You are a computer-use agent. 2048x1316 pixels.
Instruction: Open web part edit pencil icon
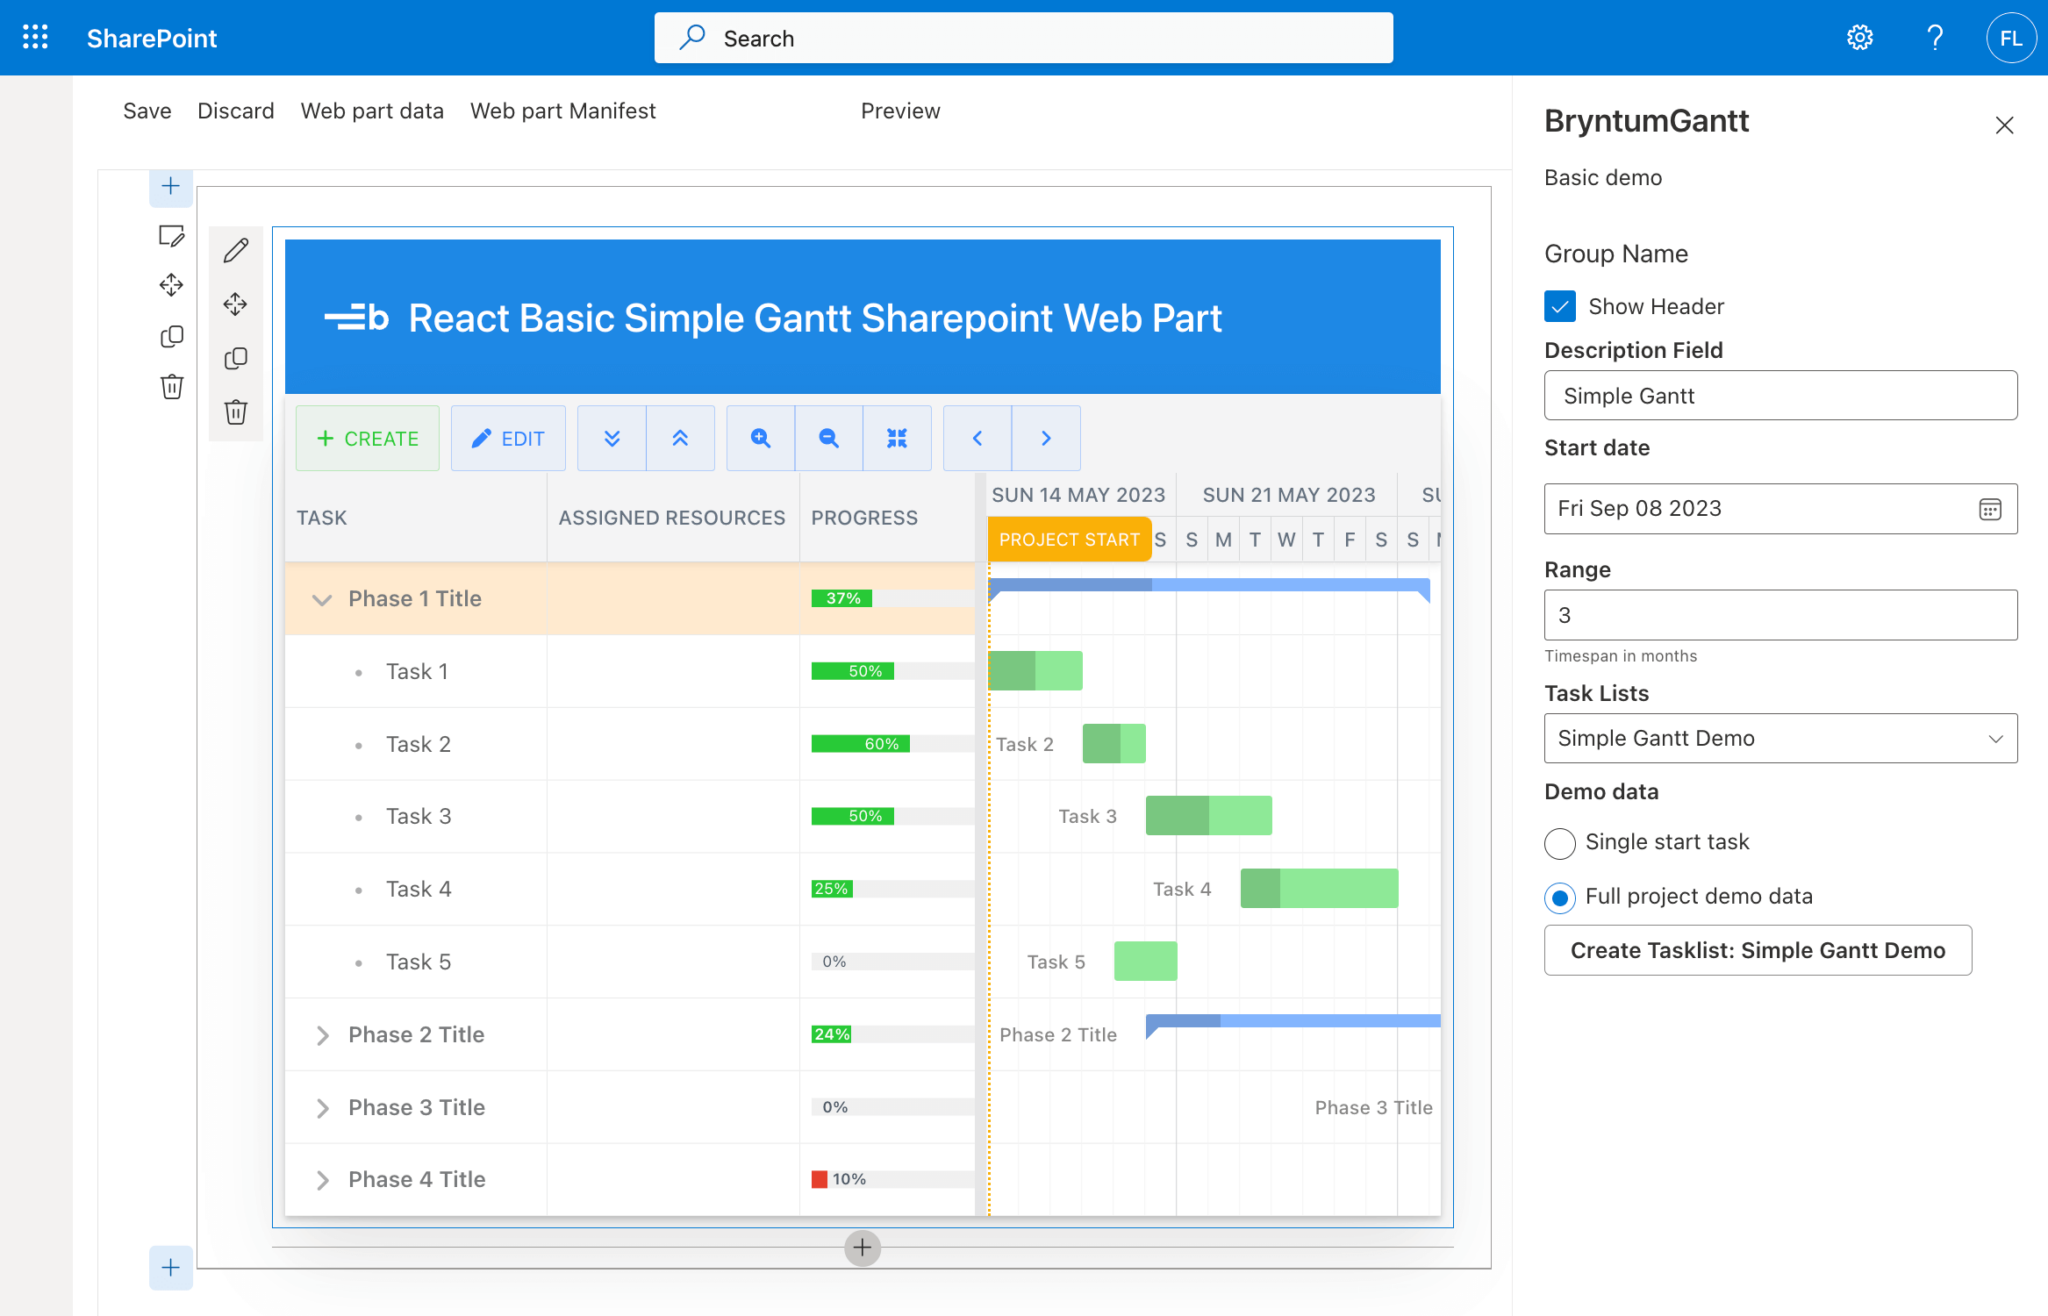(236, 250)
